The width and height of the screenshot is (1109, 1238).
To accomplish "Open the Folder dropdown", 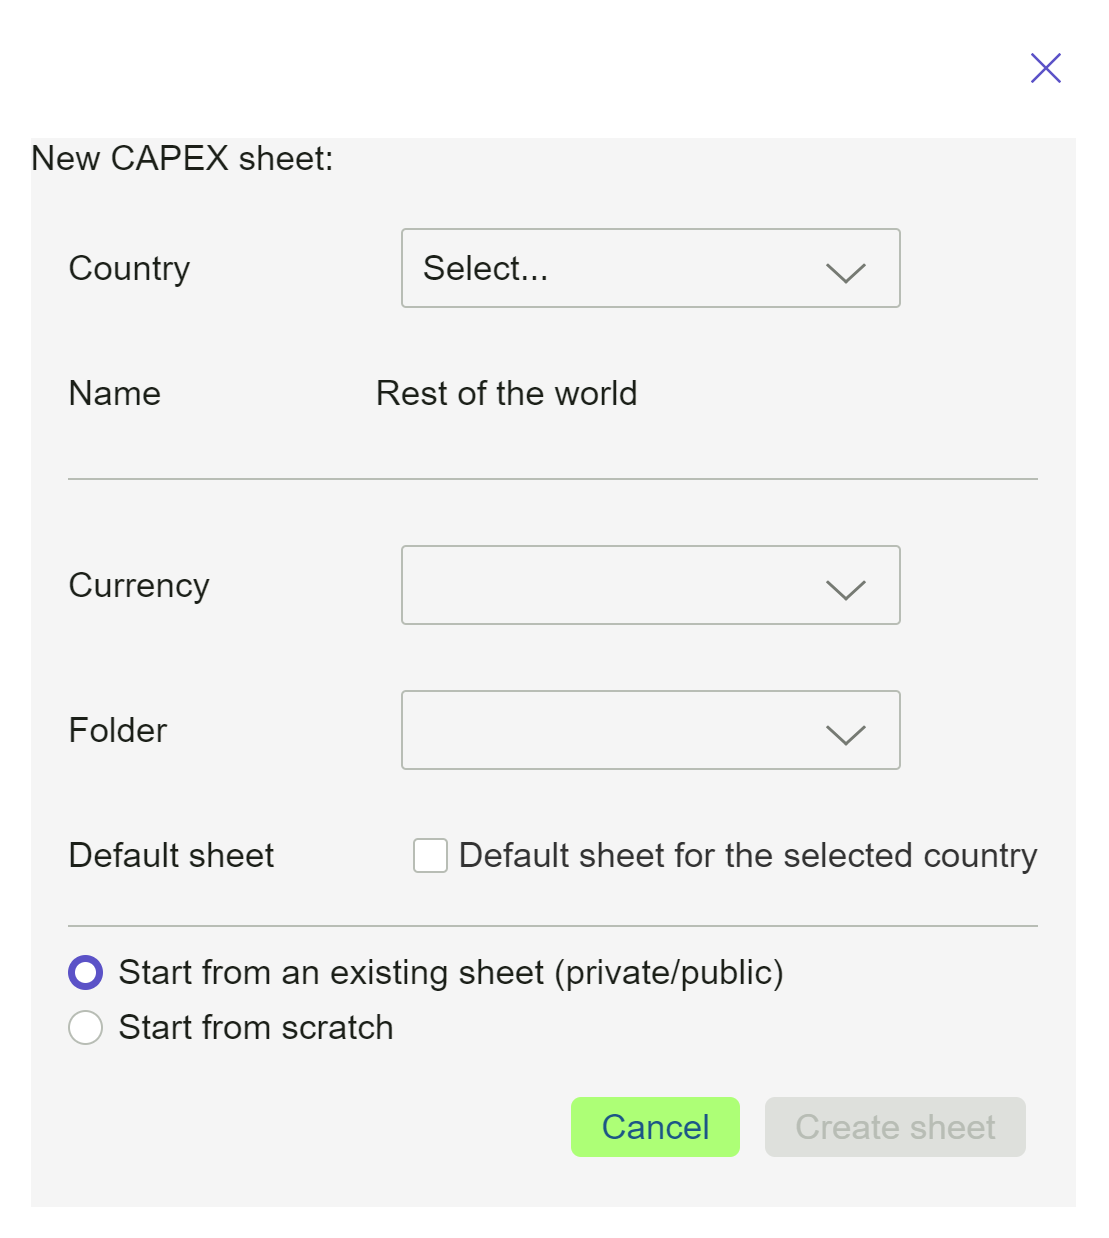I will (650, 730).
